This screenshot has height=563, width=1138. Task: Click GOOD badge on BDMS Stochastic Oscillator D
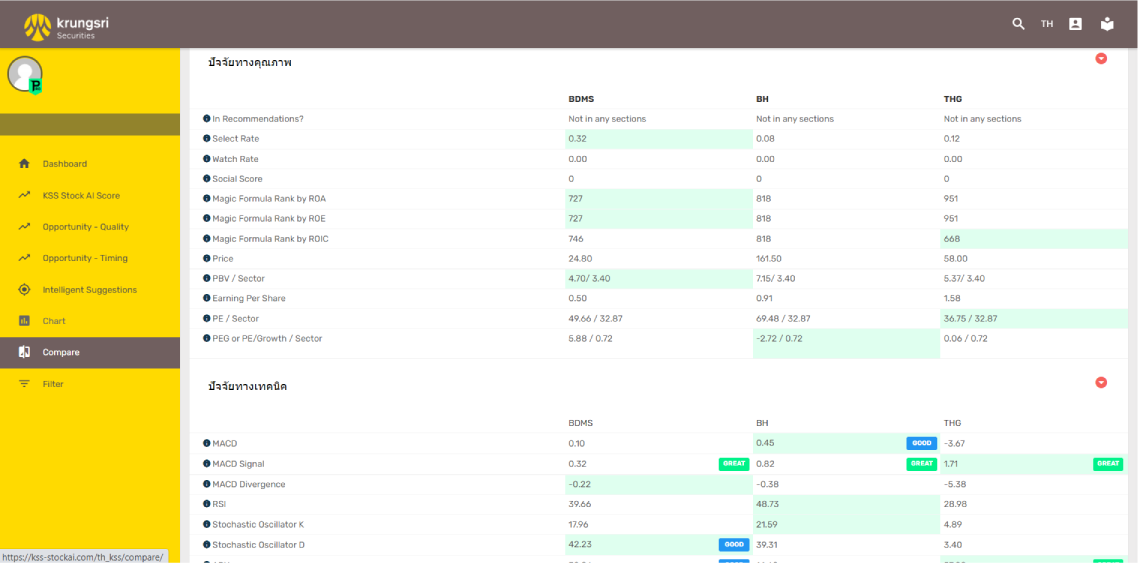tap(734, 544)
